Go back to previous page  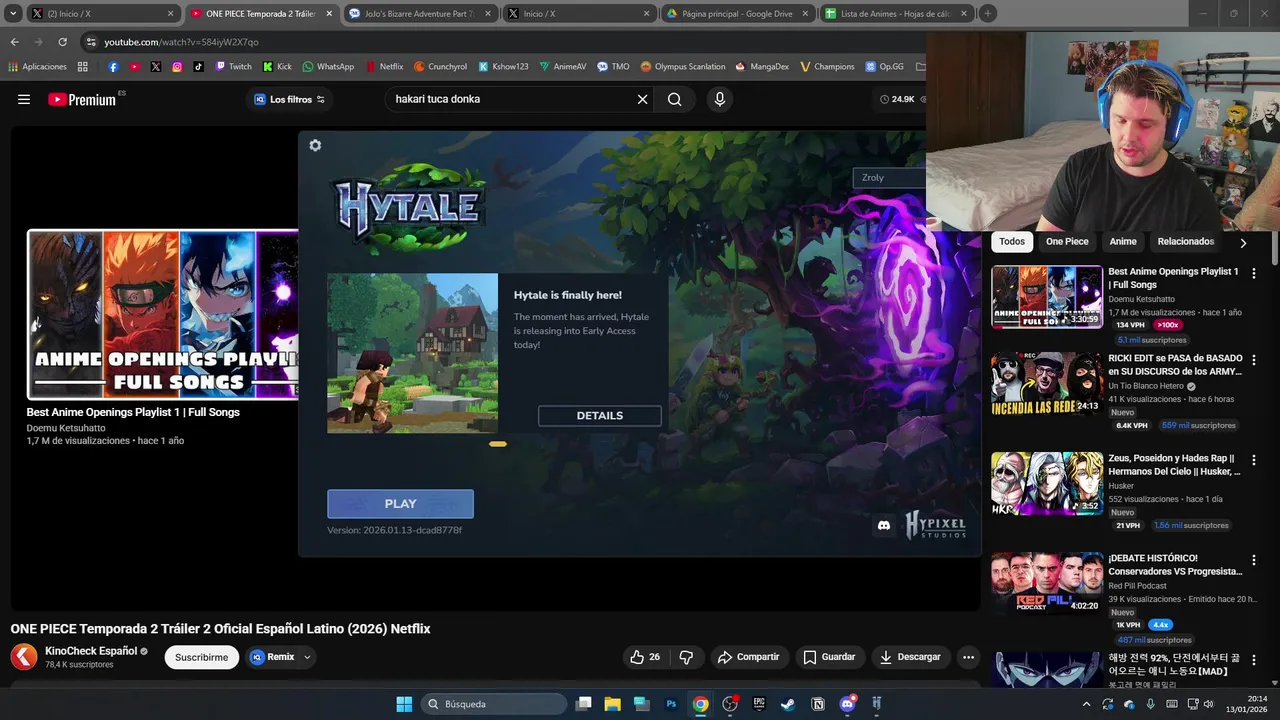click(x=14, y=42)
